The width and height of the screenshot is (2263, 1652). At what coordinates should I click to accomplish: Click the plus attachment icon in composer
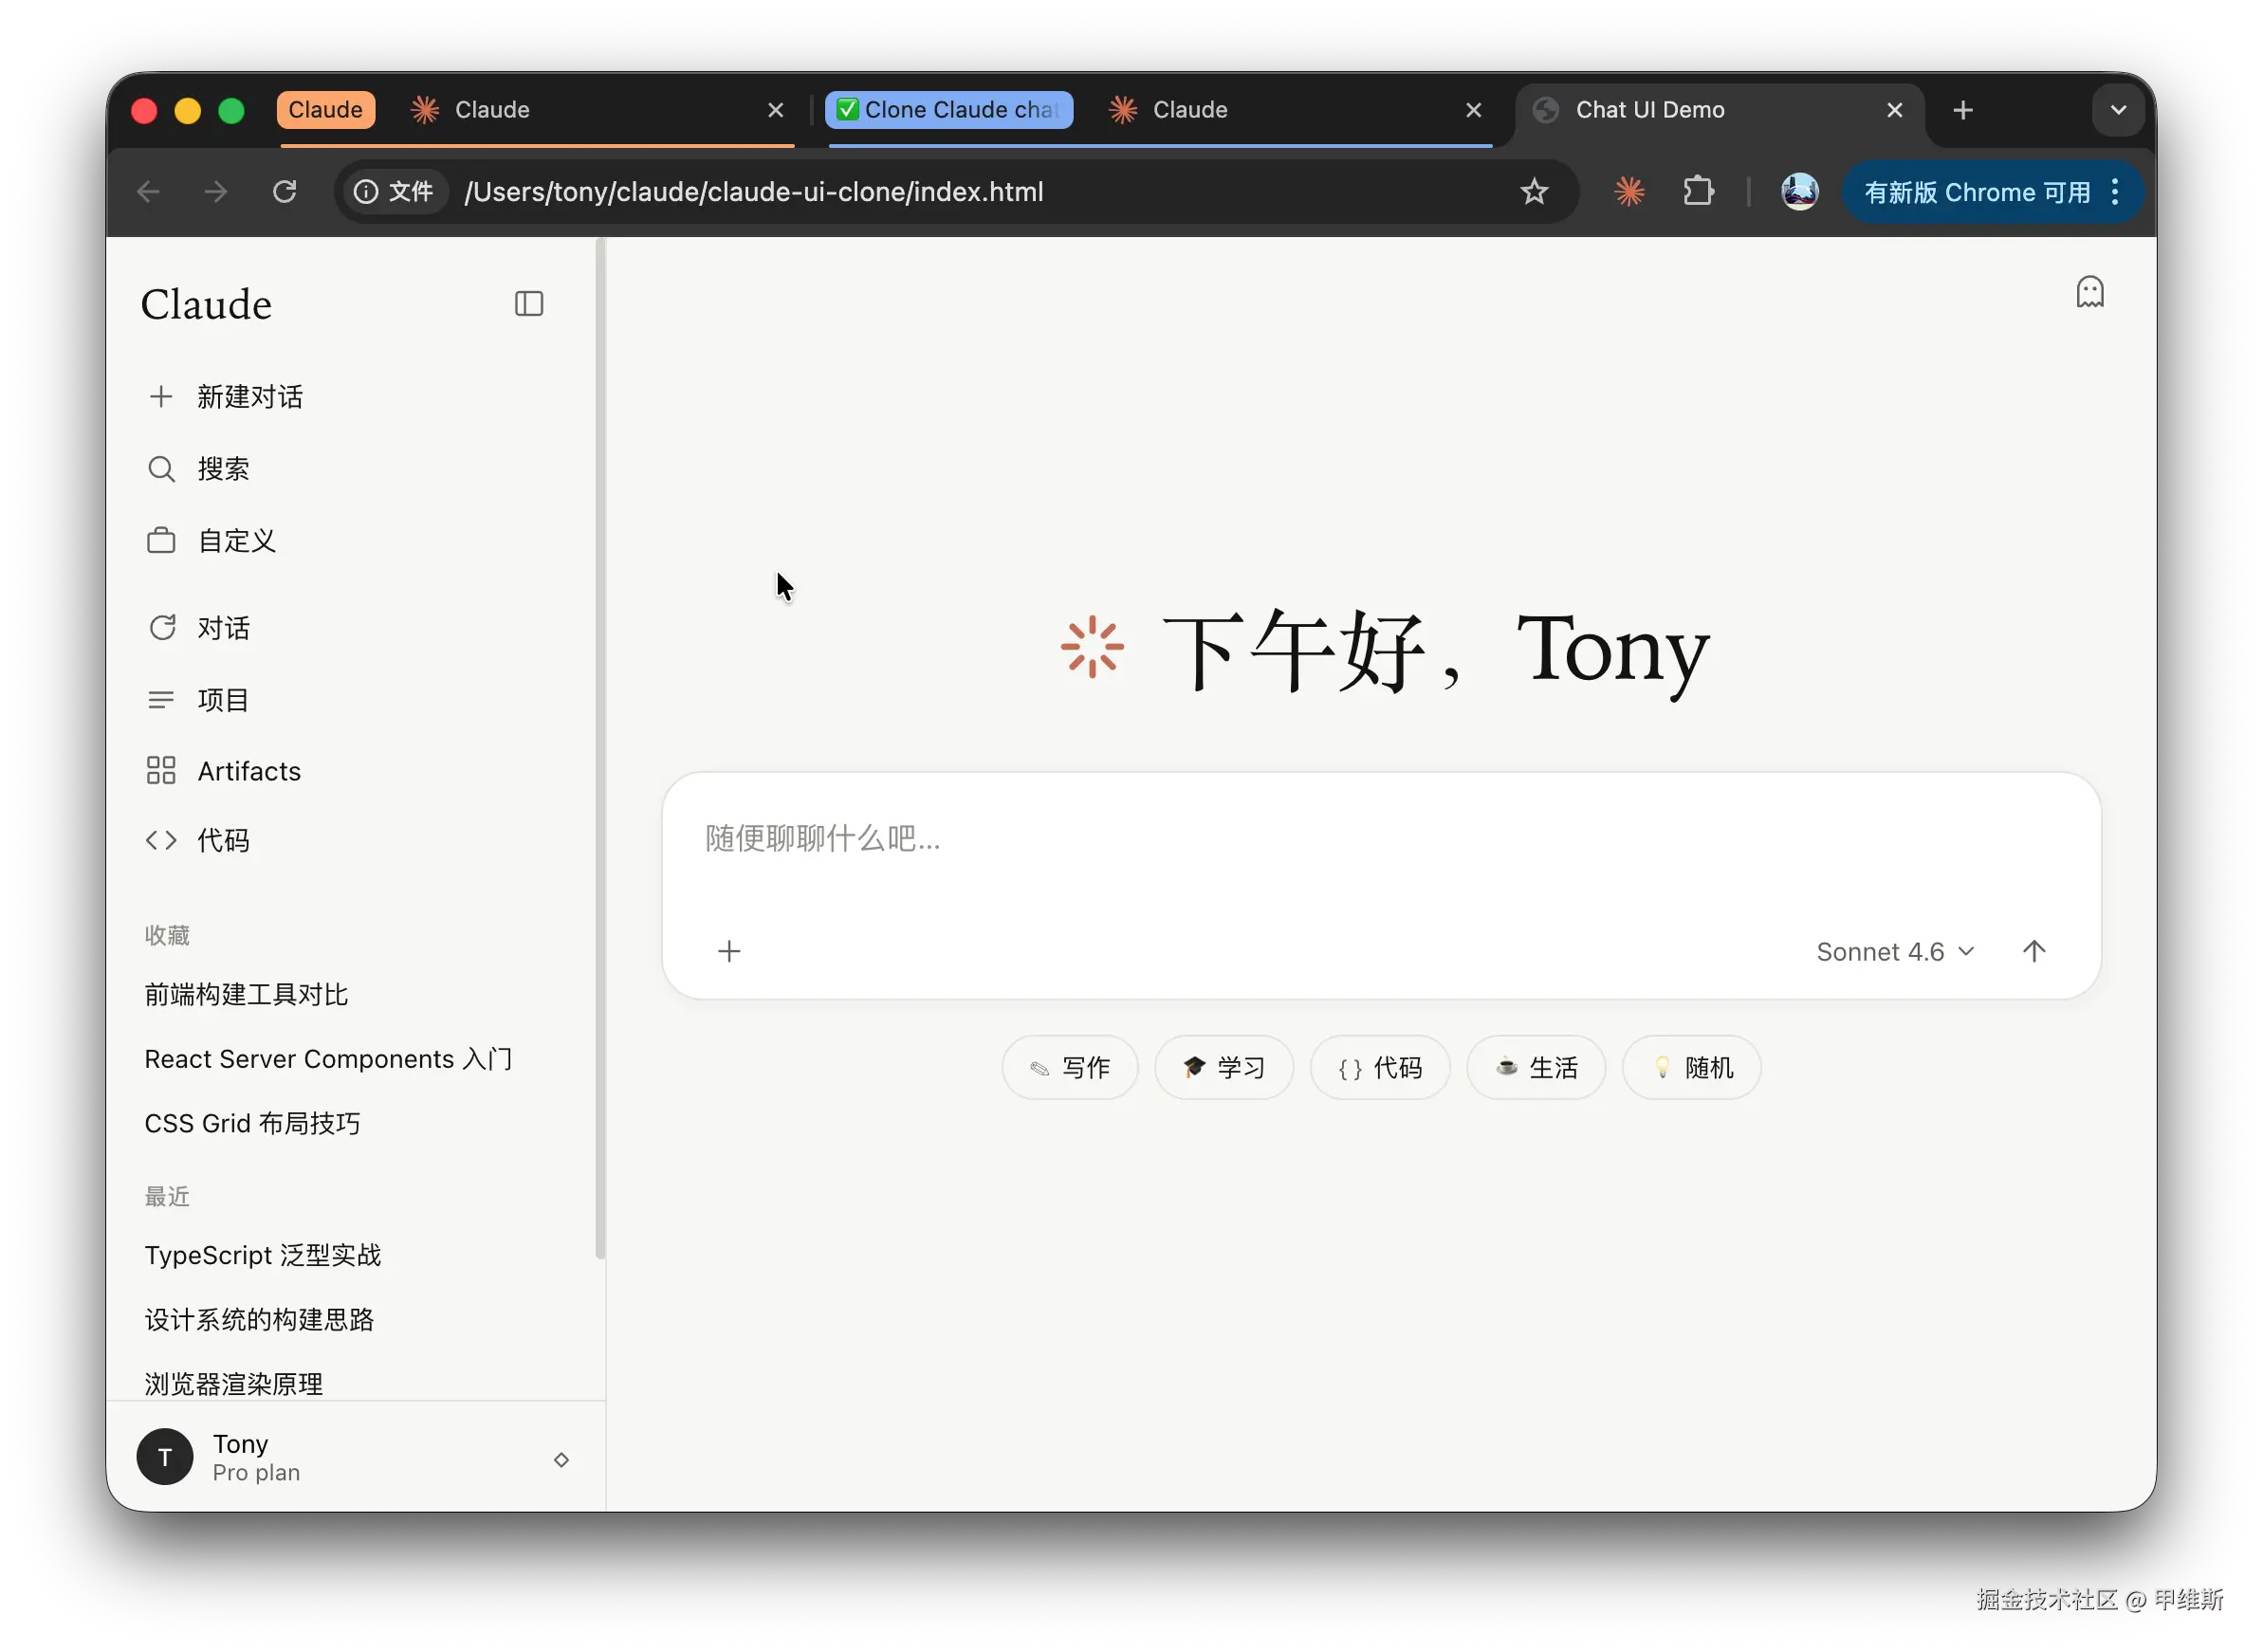729,951
